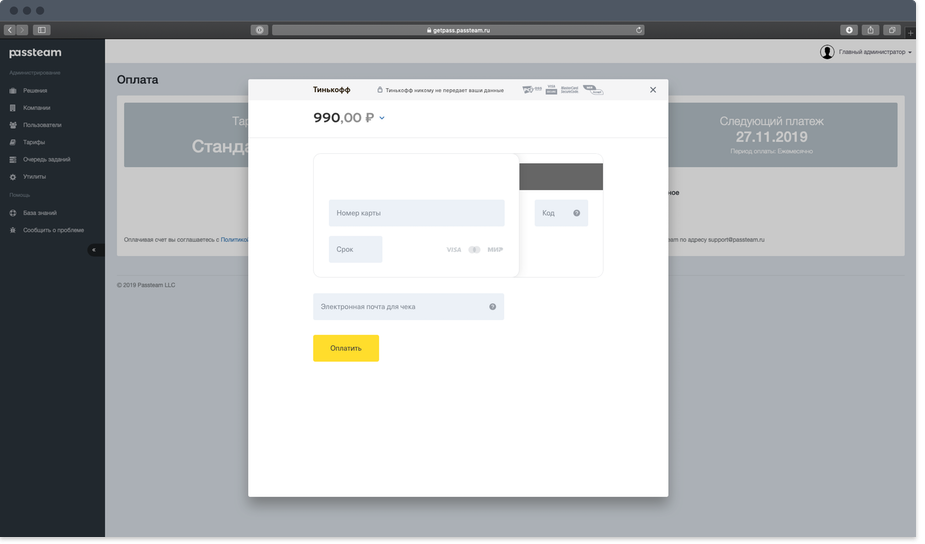
Task: Open Решения in the sidebar
Action: tap(35, 91)
